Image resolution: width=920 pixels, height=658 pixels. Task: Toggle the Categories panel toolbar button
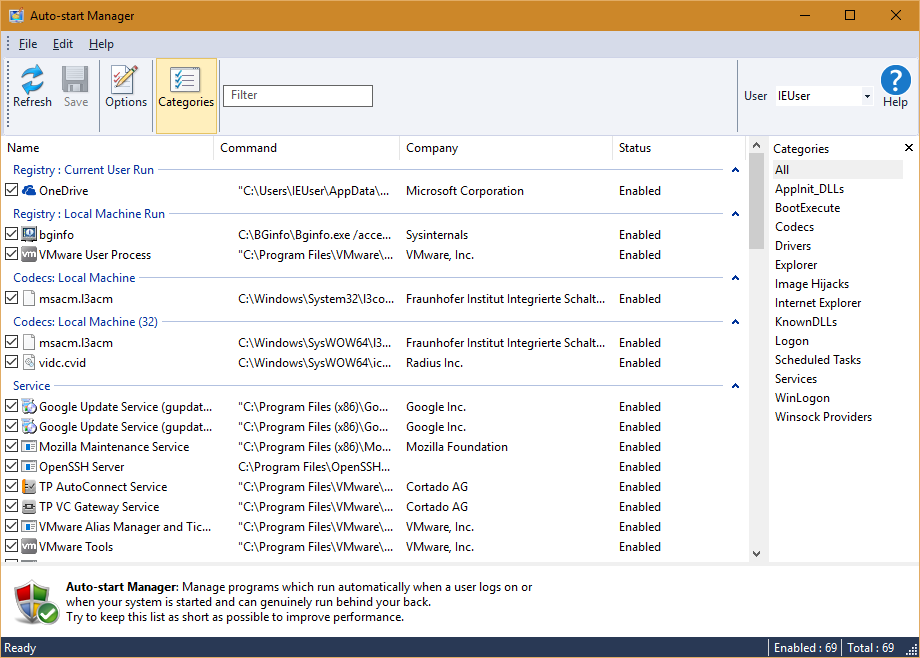(186, 82)
